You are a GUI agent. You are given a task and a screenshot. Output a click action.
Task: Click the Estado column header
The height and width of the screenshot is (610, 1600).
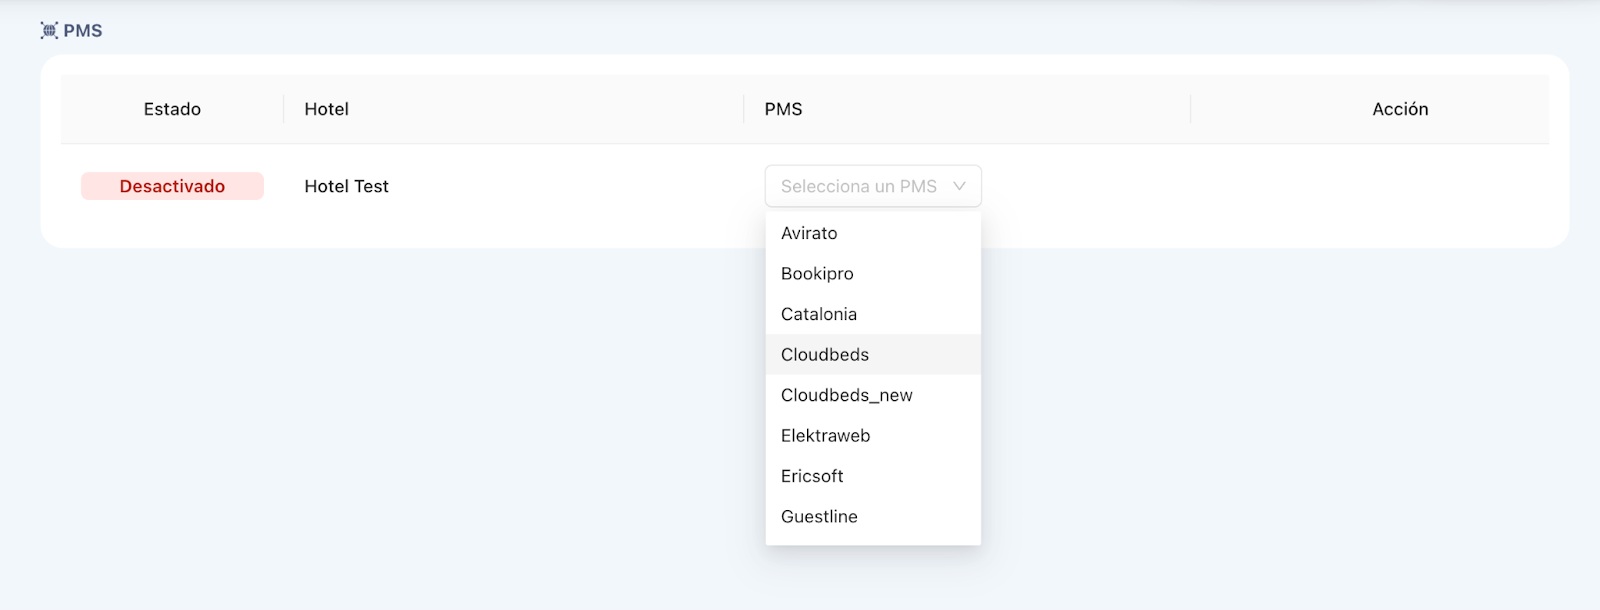[172, 109]
